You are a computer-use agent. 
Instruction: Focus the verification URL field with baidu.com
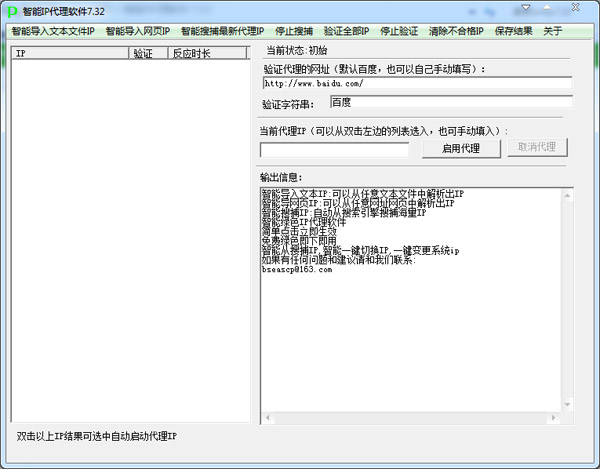tap(417, 83)
